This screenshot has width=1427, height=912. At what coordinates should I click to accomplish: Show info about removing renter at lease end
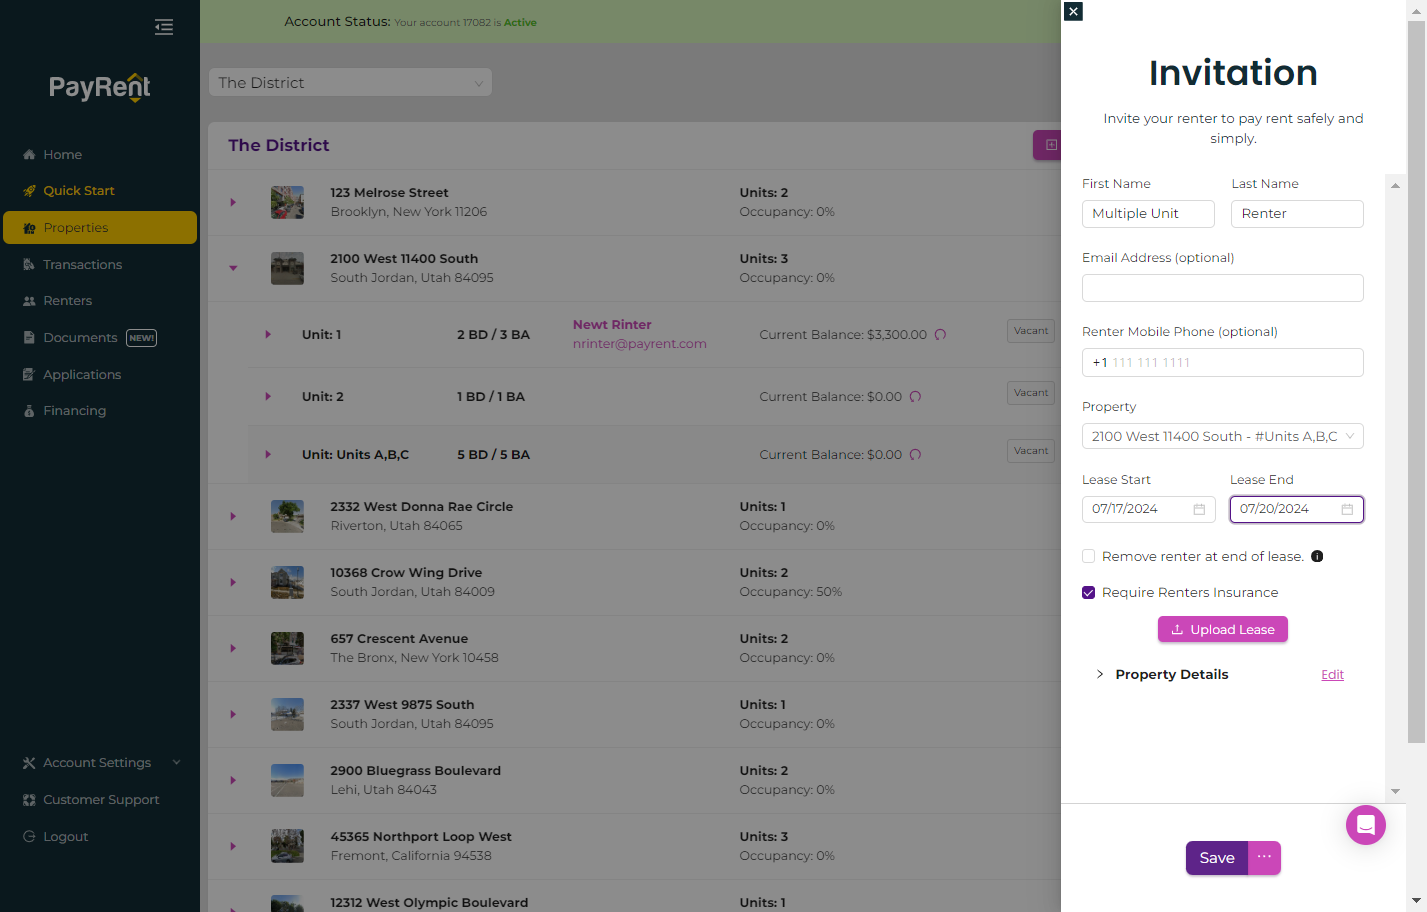coord(1317,556)
